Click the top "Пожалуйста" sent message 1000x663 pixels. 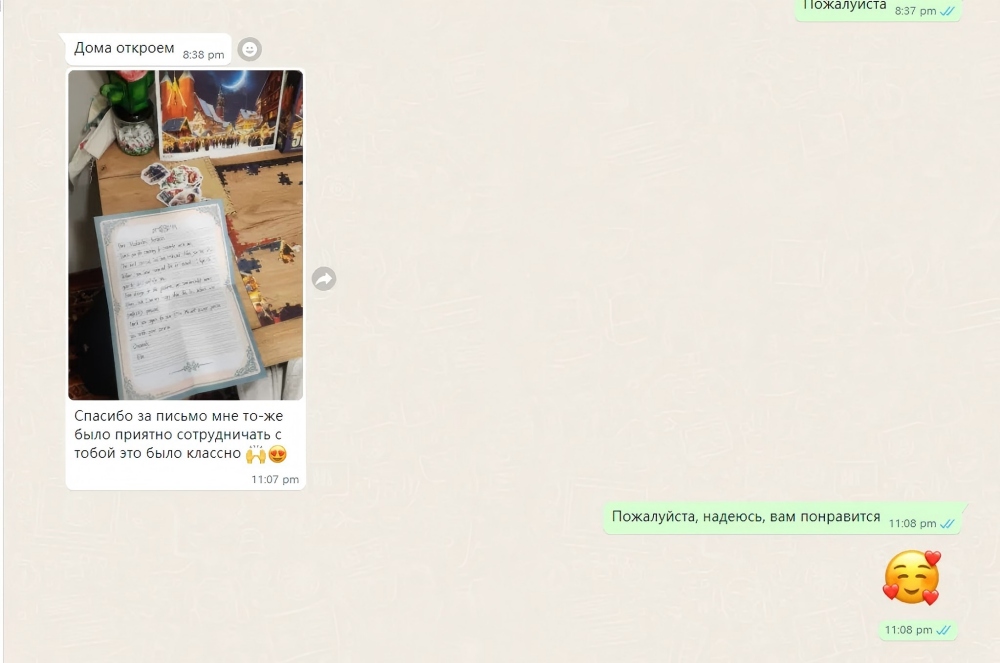tap(845, 6)
